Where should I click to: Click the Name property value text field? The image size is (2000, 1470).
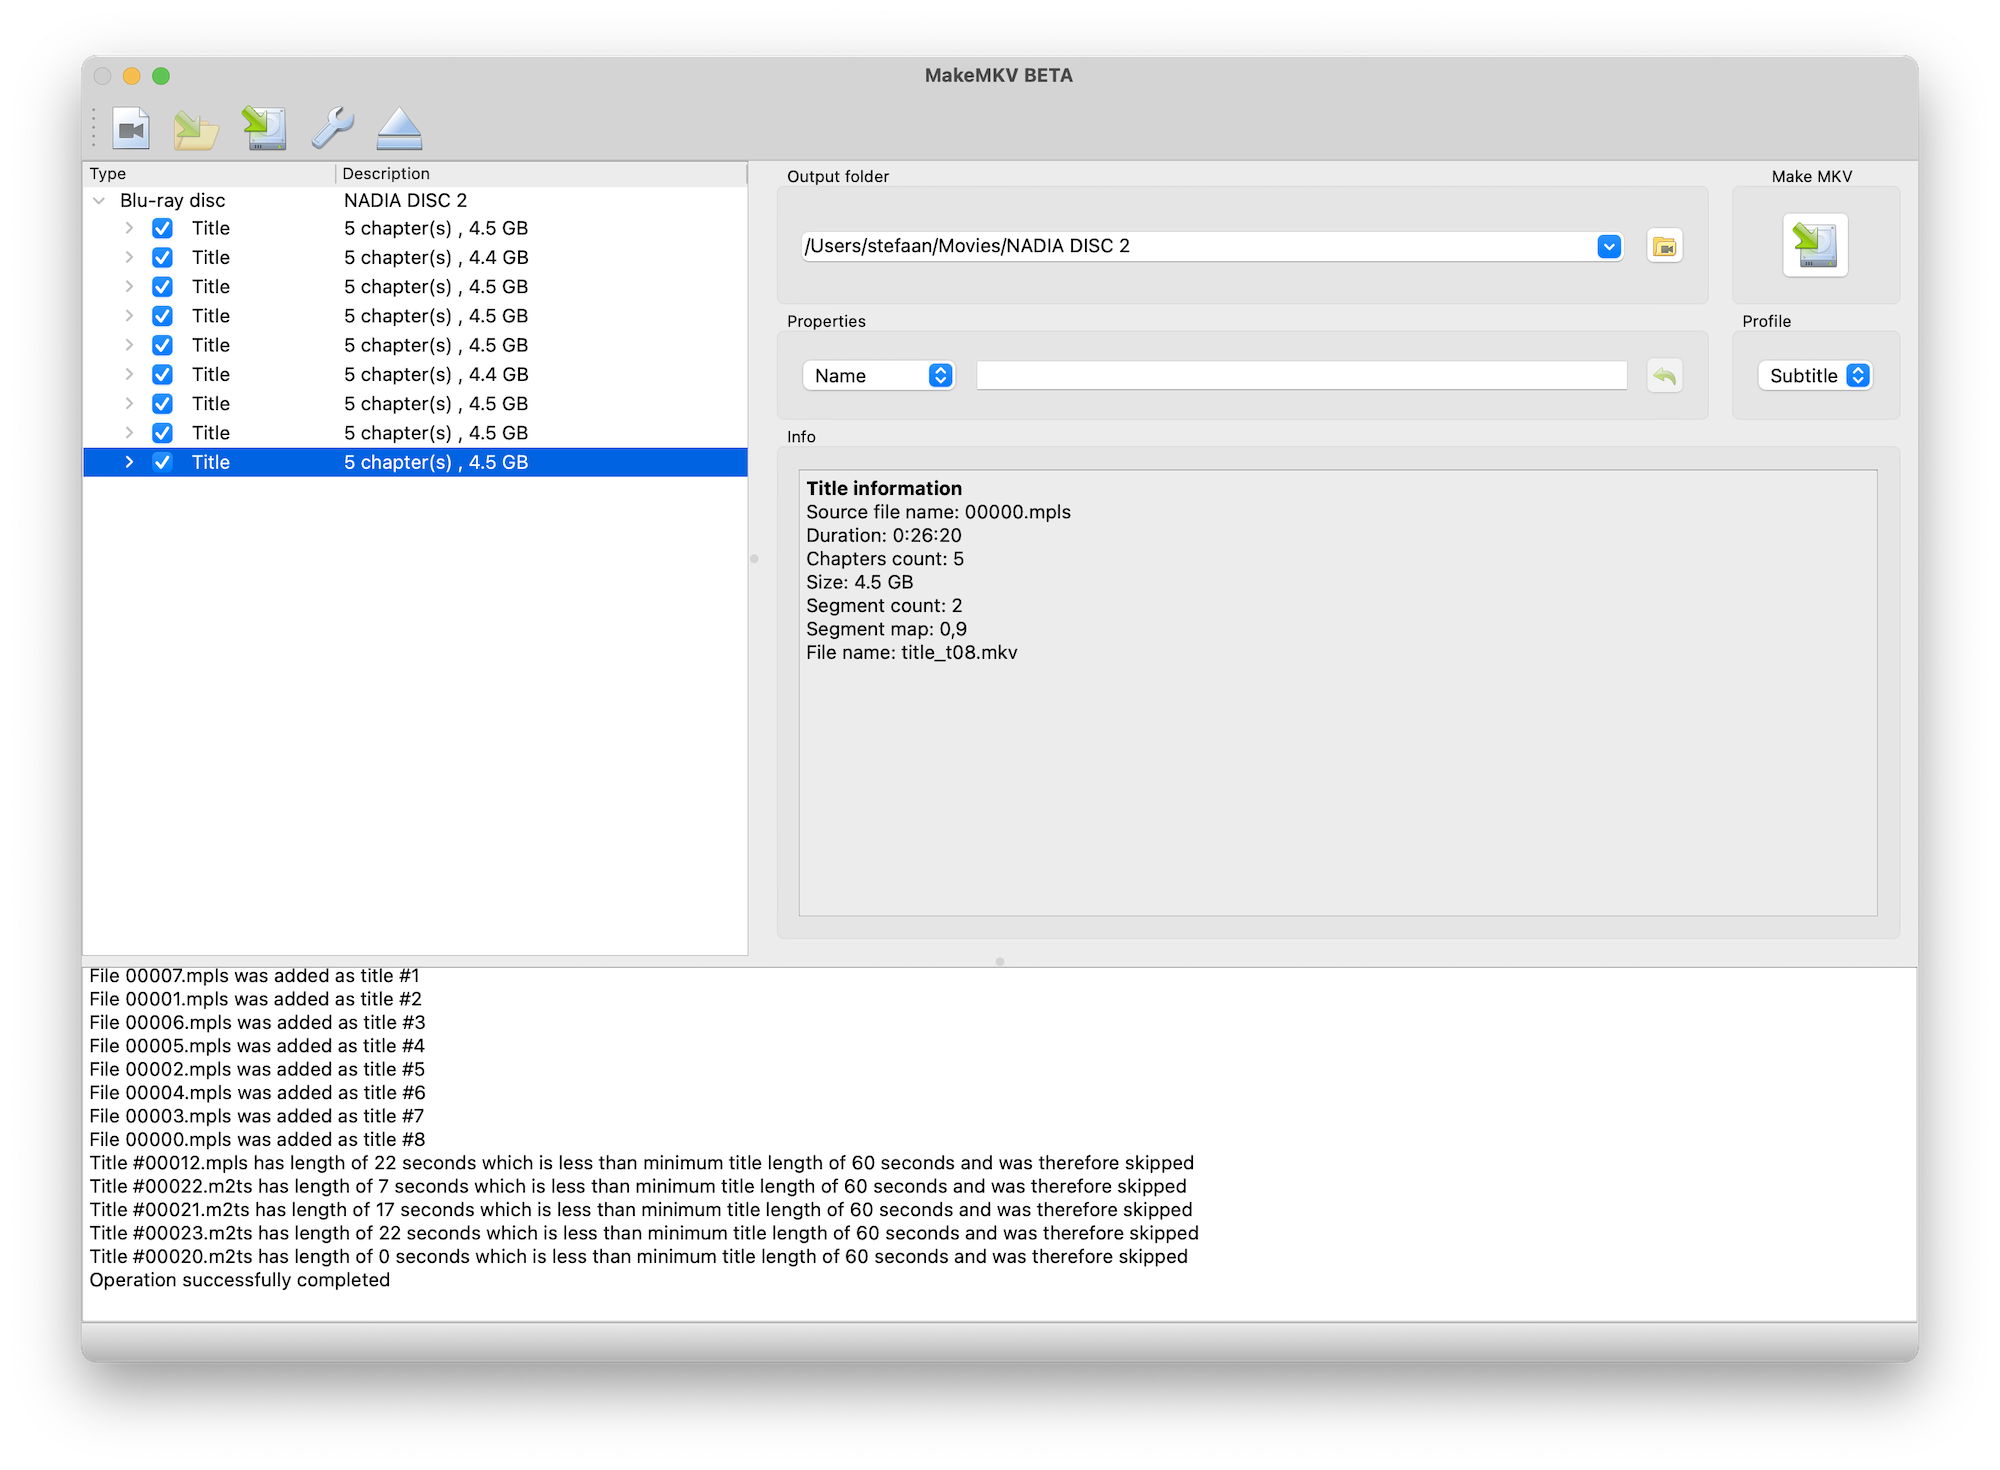point(1300,376)
